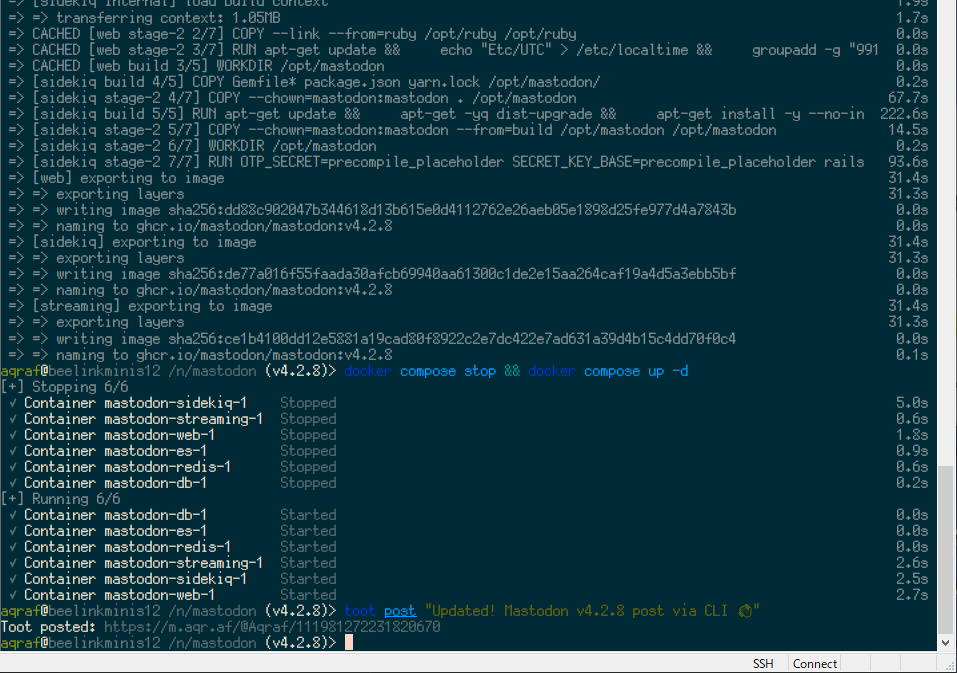Click the down arrow of the terminal scrollbar
The height and width of the screenshot is (673, 957).
point(945,642)
